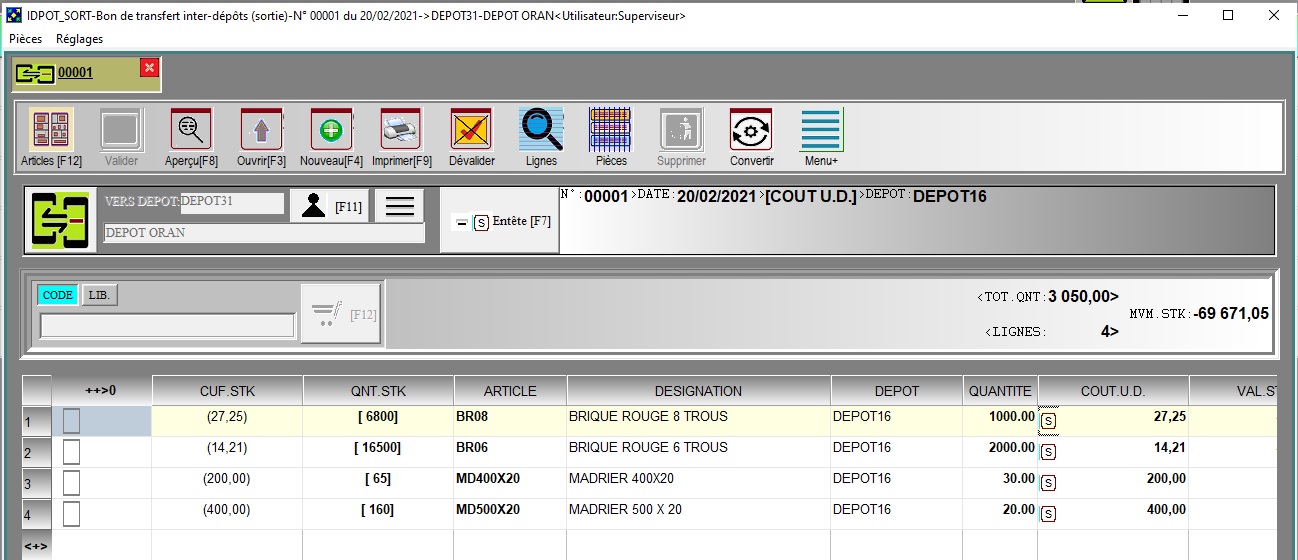Select row header number 1

coord(36,421)
